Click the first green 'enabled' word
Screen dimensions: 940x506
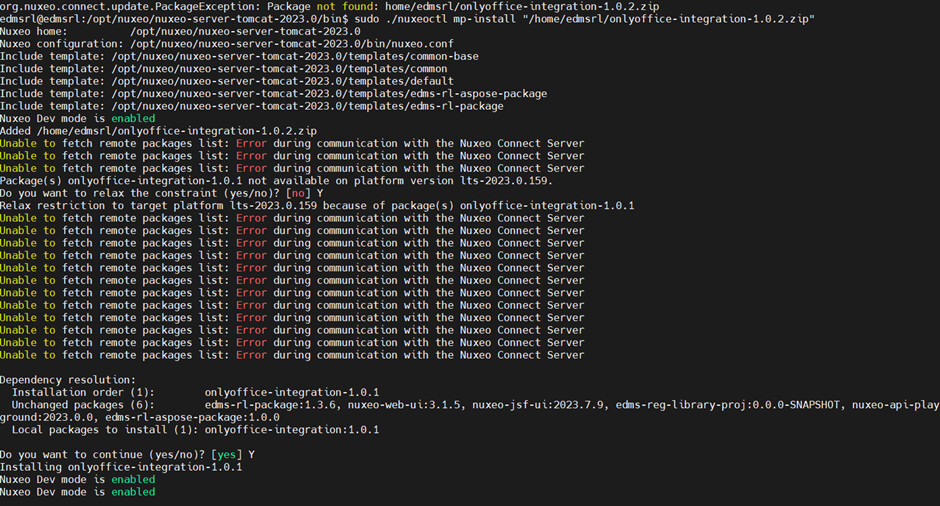click(x=133, y=118)
